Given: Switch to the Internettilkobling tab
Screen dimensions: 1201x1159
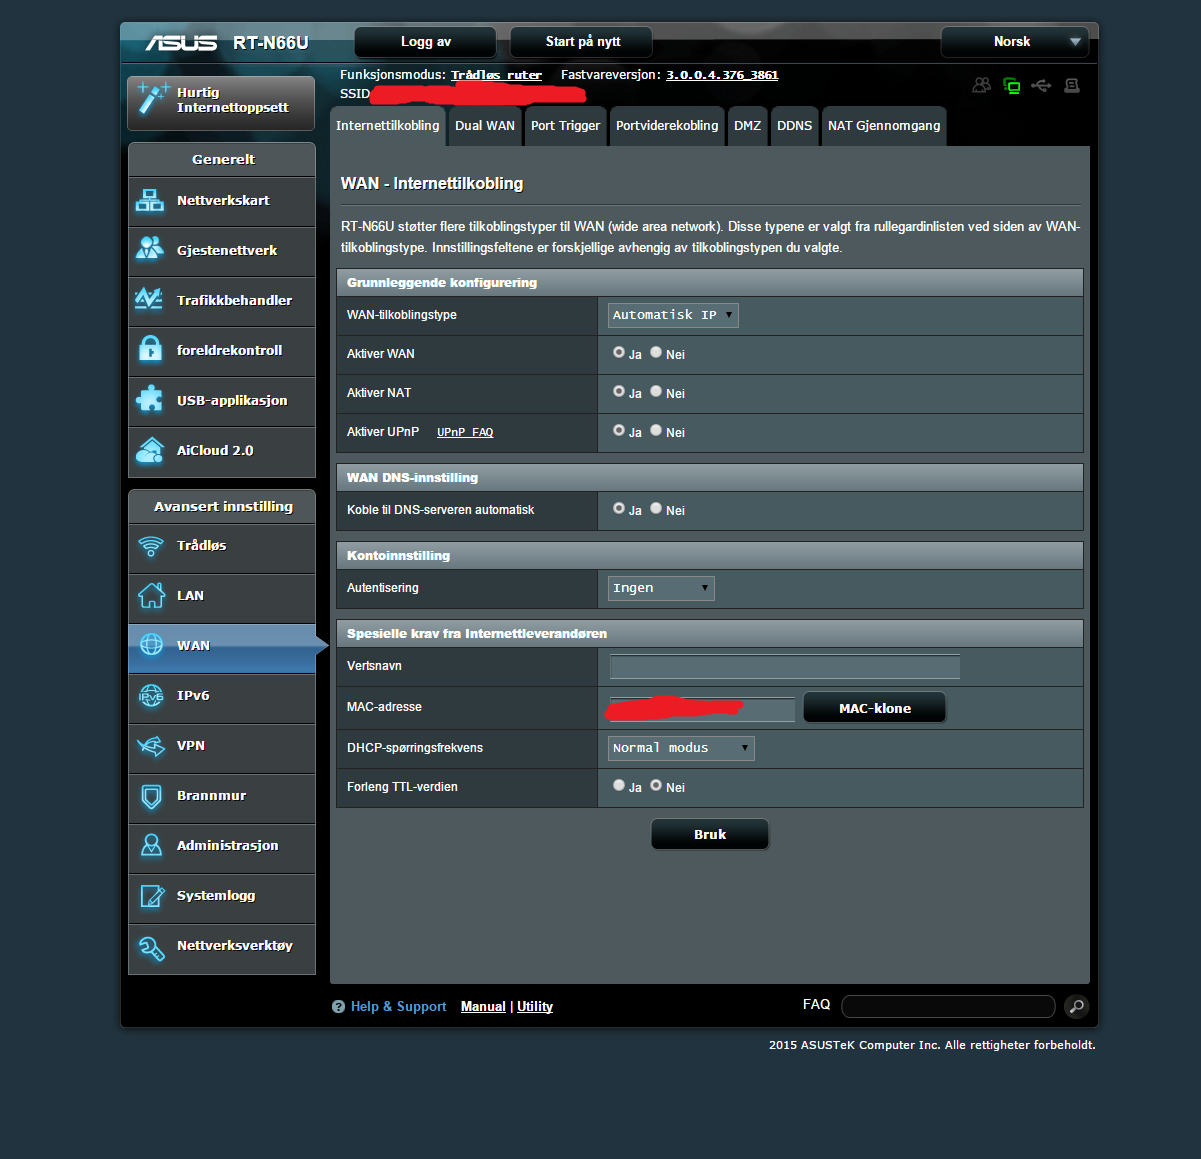Looking at the screenshot, I should (387, 126).
